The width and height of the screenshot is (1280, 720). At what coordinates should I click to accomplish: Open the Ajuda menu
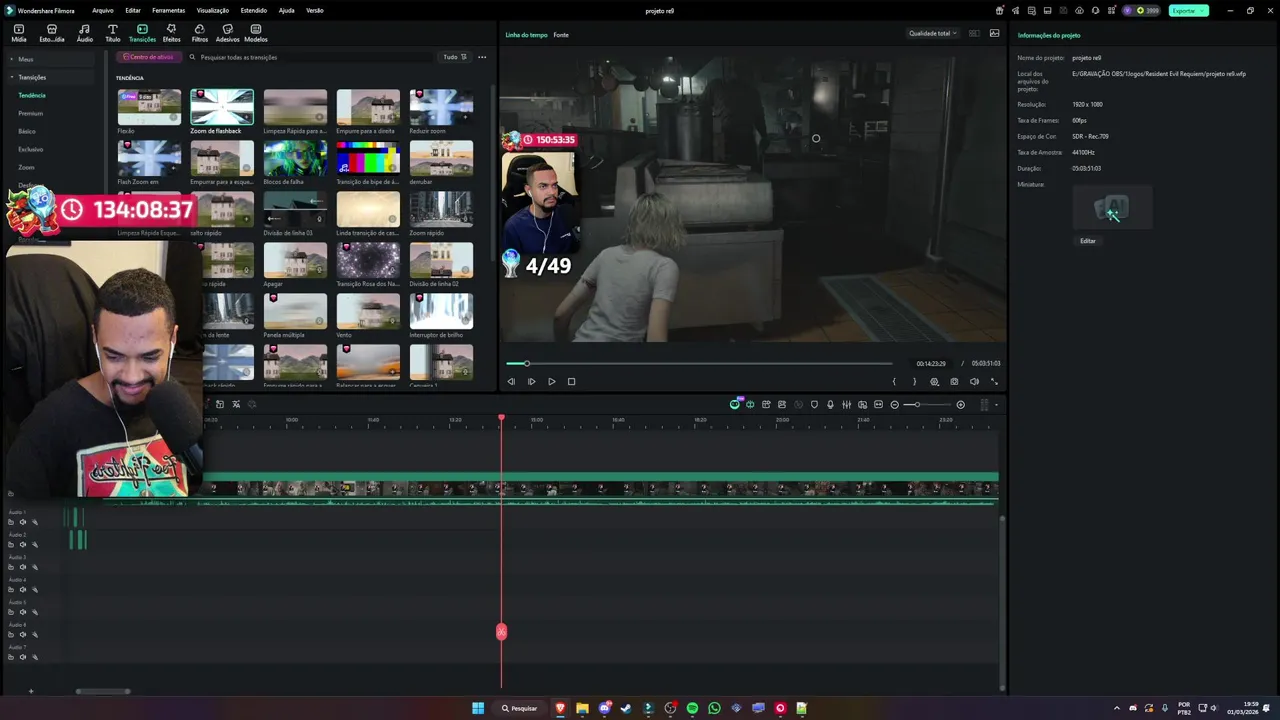(x=286, y=10)
